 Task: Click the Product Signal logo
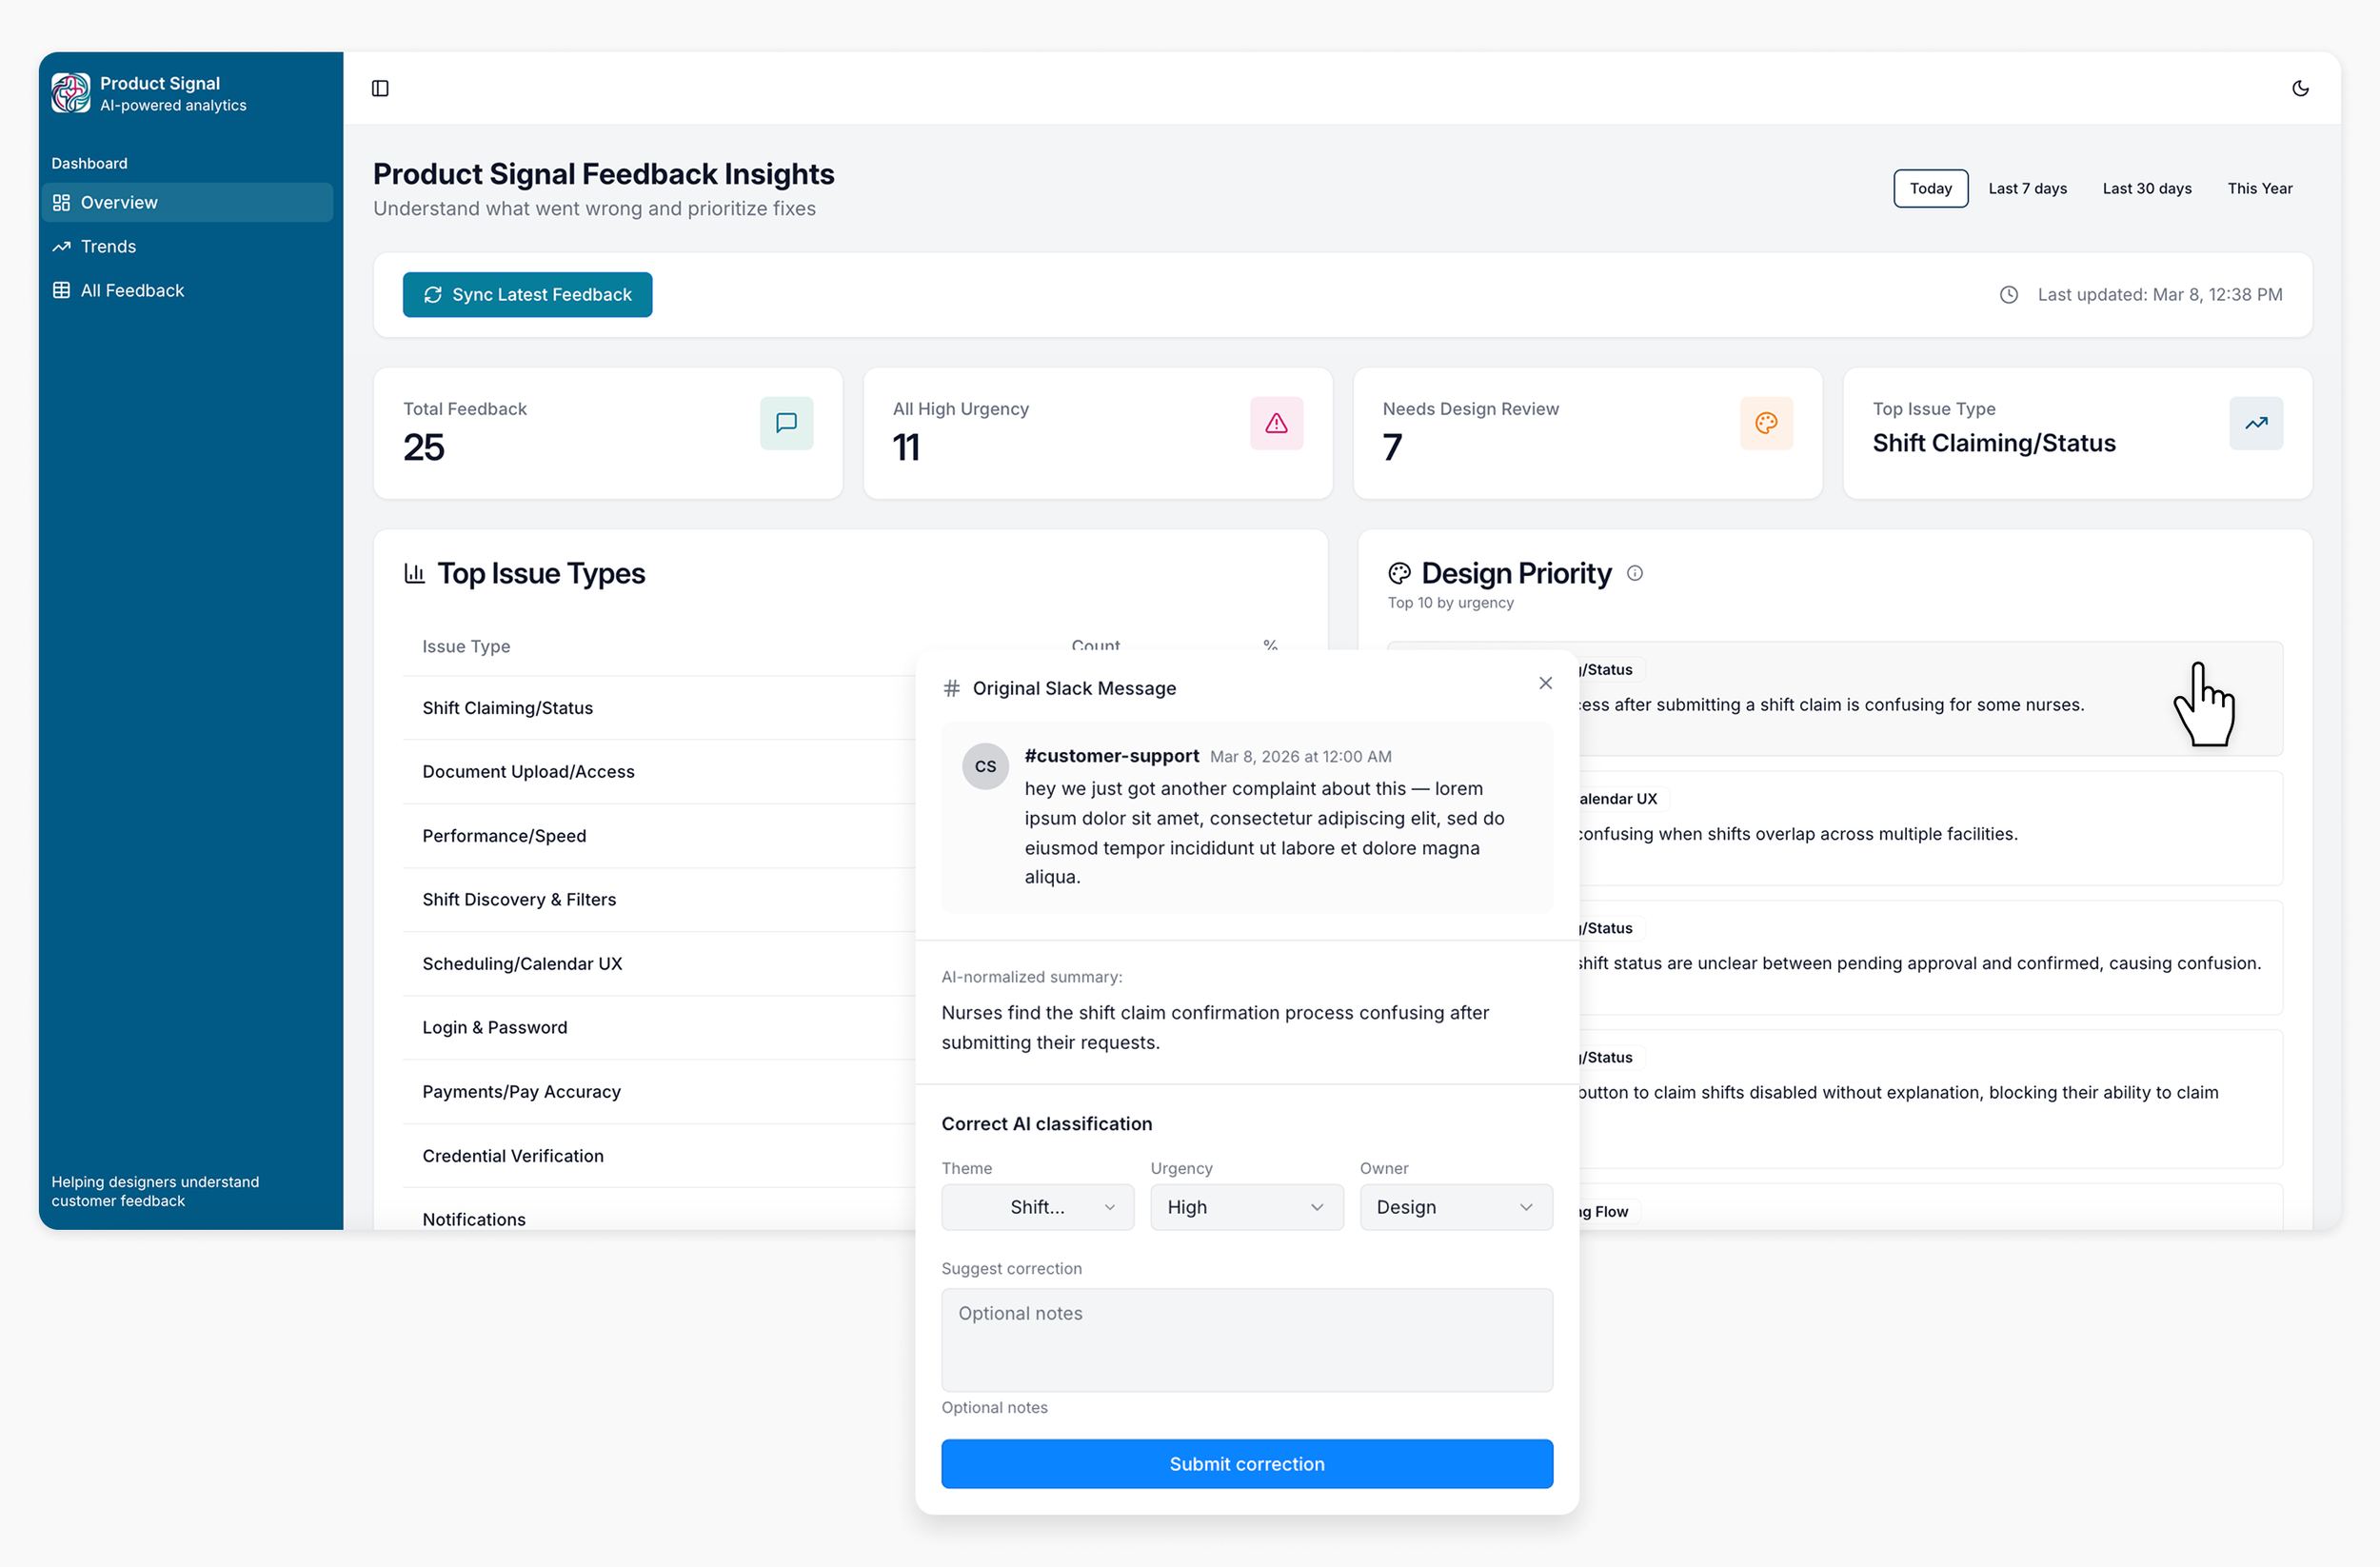pos(71,93)
